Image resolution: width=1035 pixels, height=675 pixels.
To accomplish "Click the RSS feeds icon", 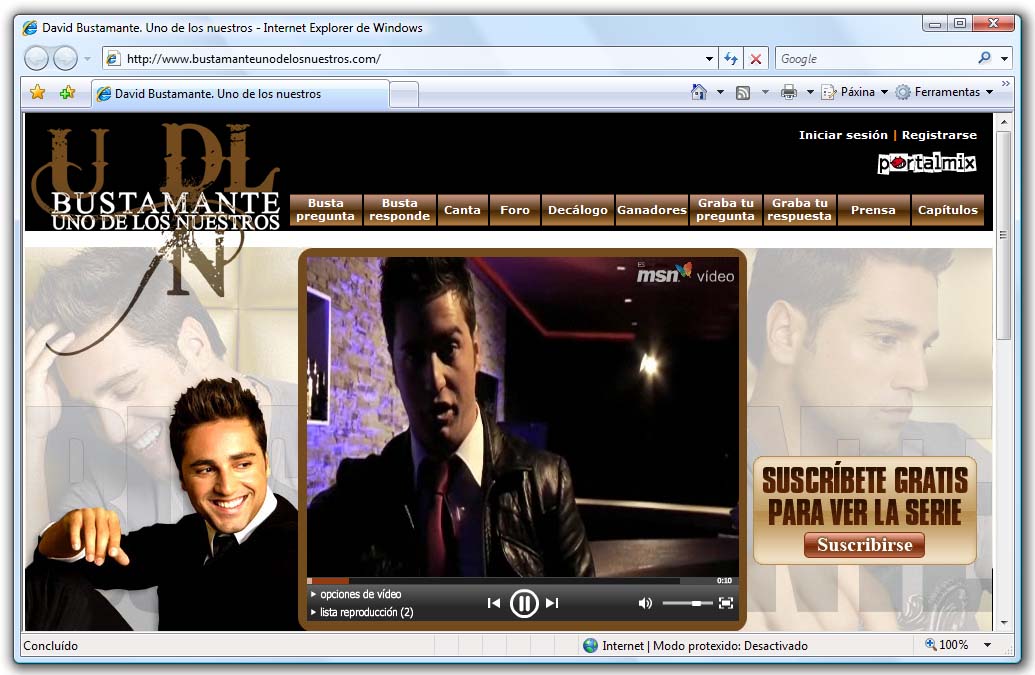I will [743, 92].
